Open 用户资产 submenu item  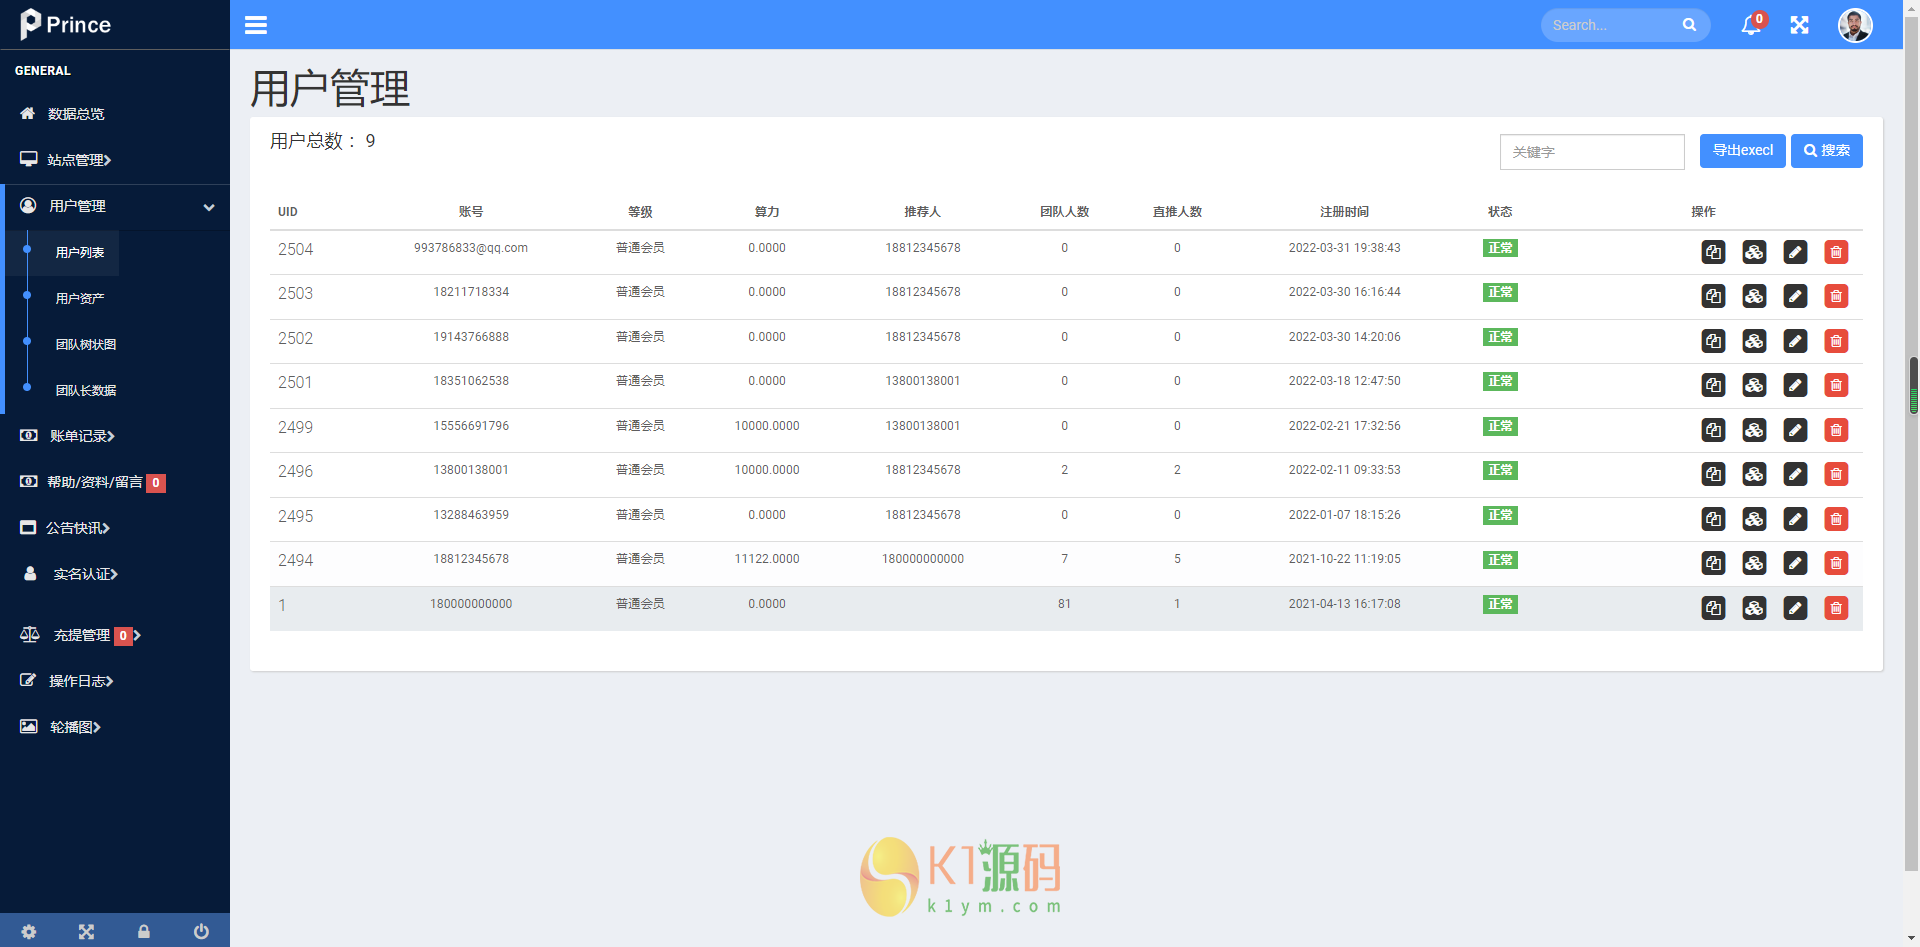coord(80,298)
